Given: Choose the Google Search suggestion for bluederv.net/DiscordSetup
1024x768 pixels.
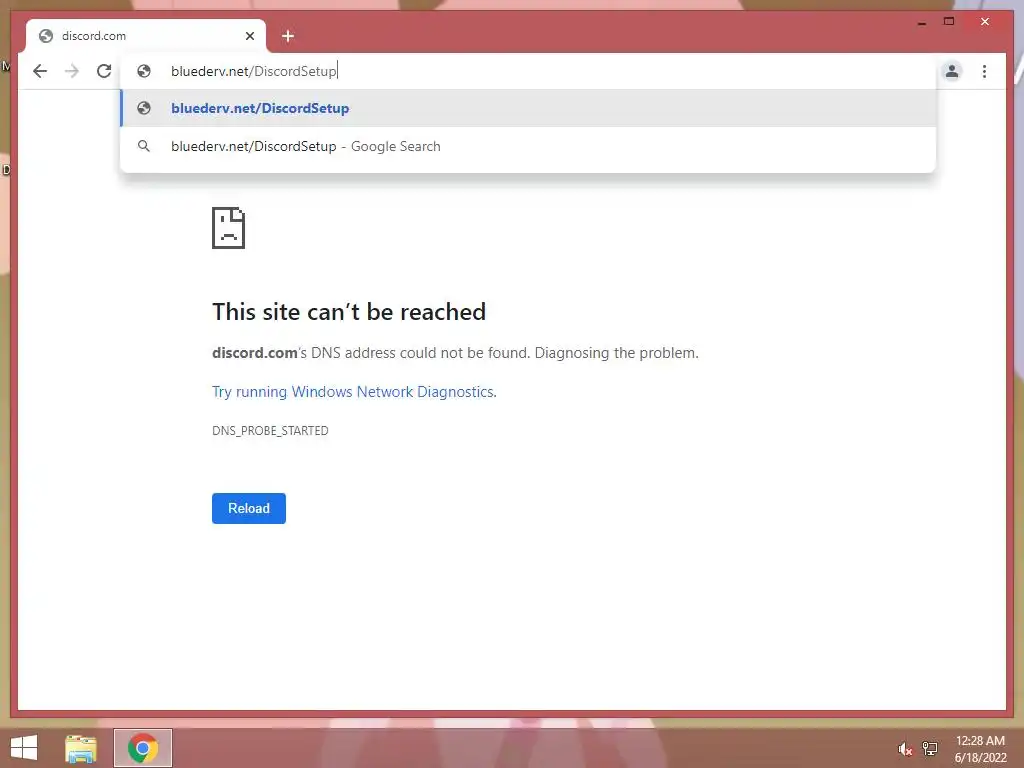Looking at the screenshot, I should pos(528,146).
